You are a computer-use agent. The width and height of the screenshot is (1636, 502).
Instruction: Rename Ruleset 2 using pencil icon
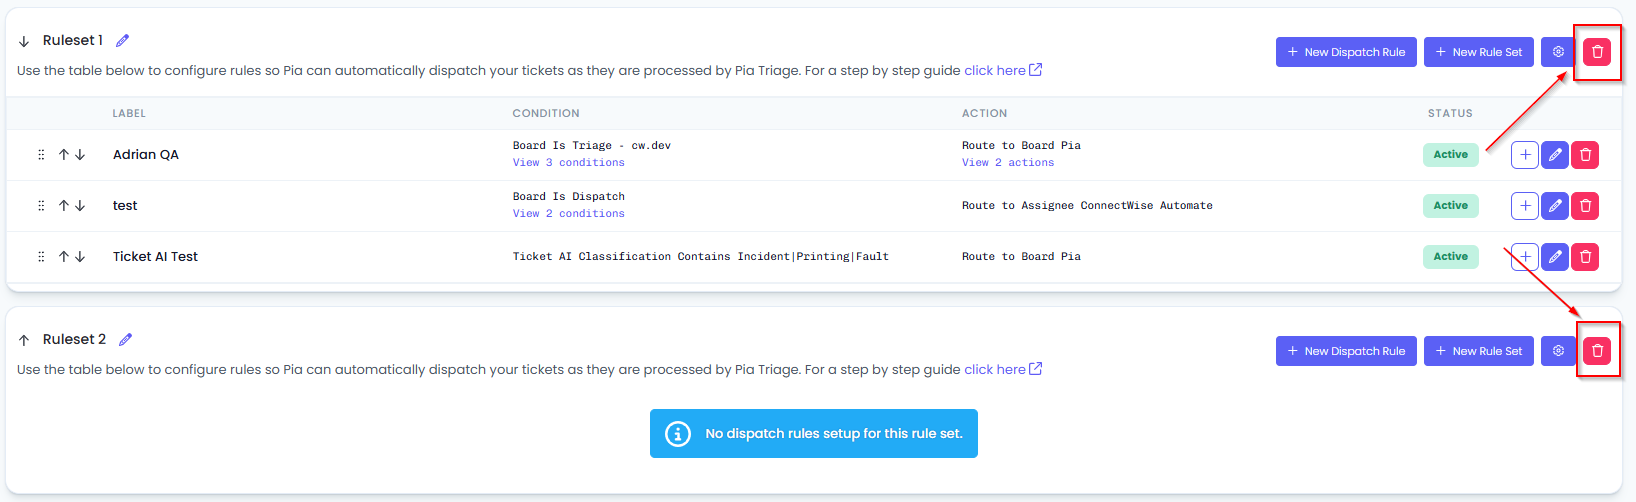click(126, 340)
